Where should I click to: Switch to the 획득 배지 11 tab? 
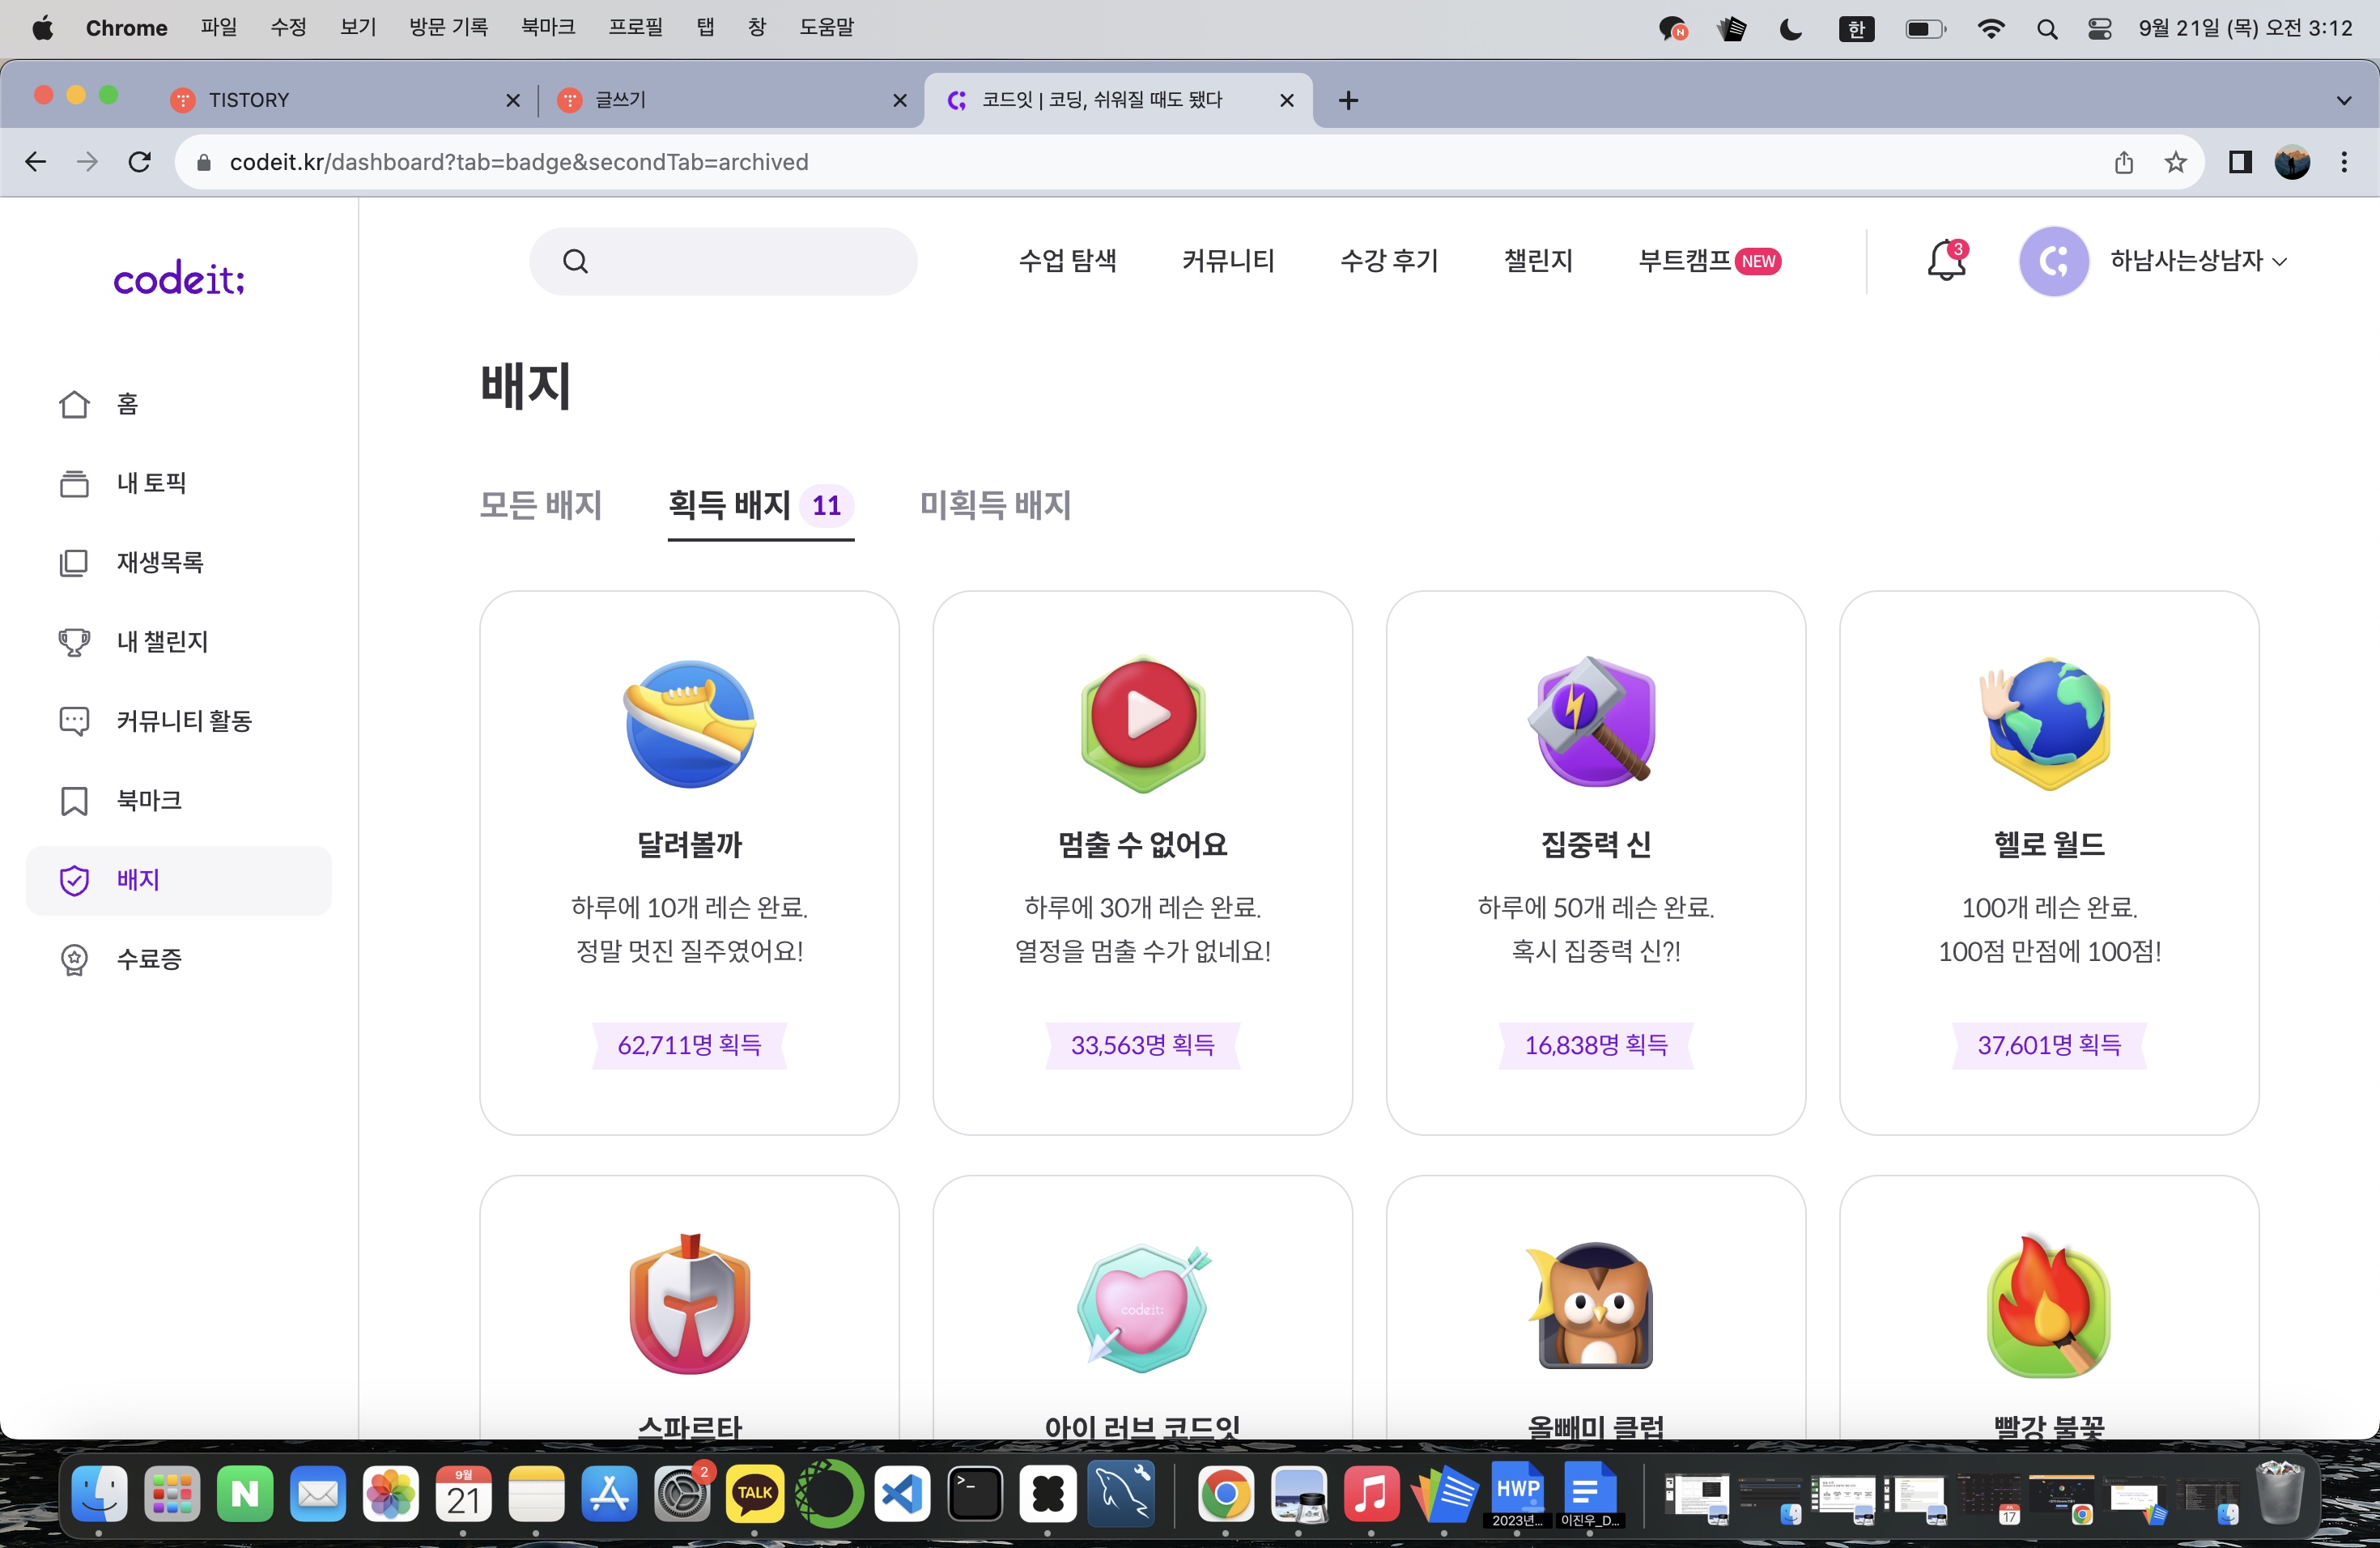(x=760, y=505)
